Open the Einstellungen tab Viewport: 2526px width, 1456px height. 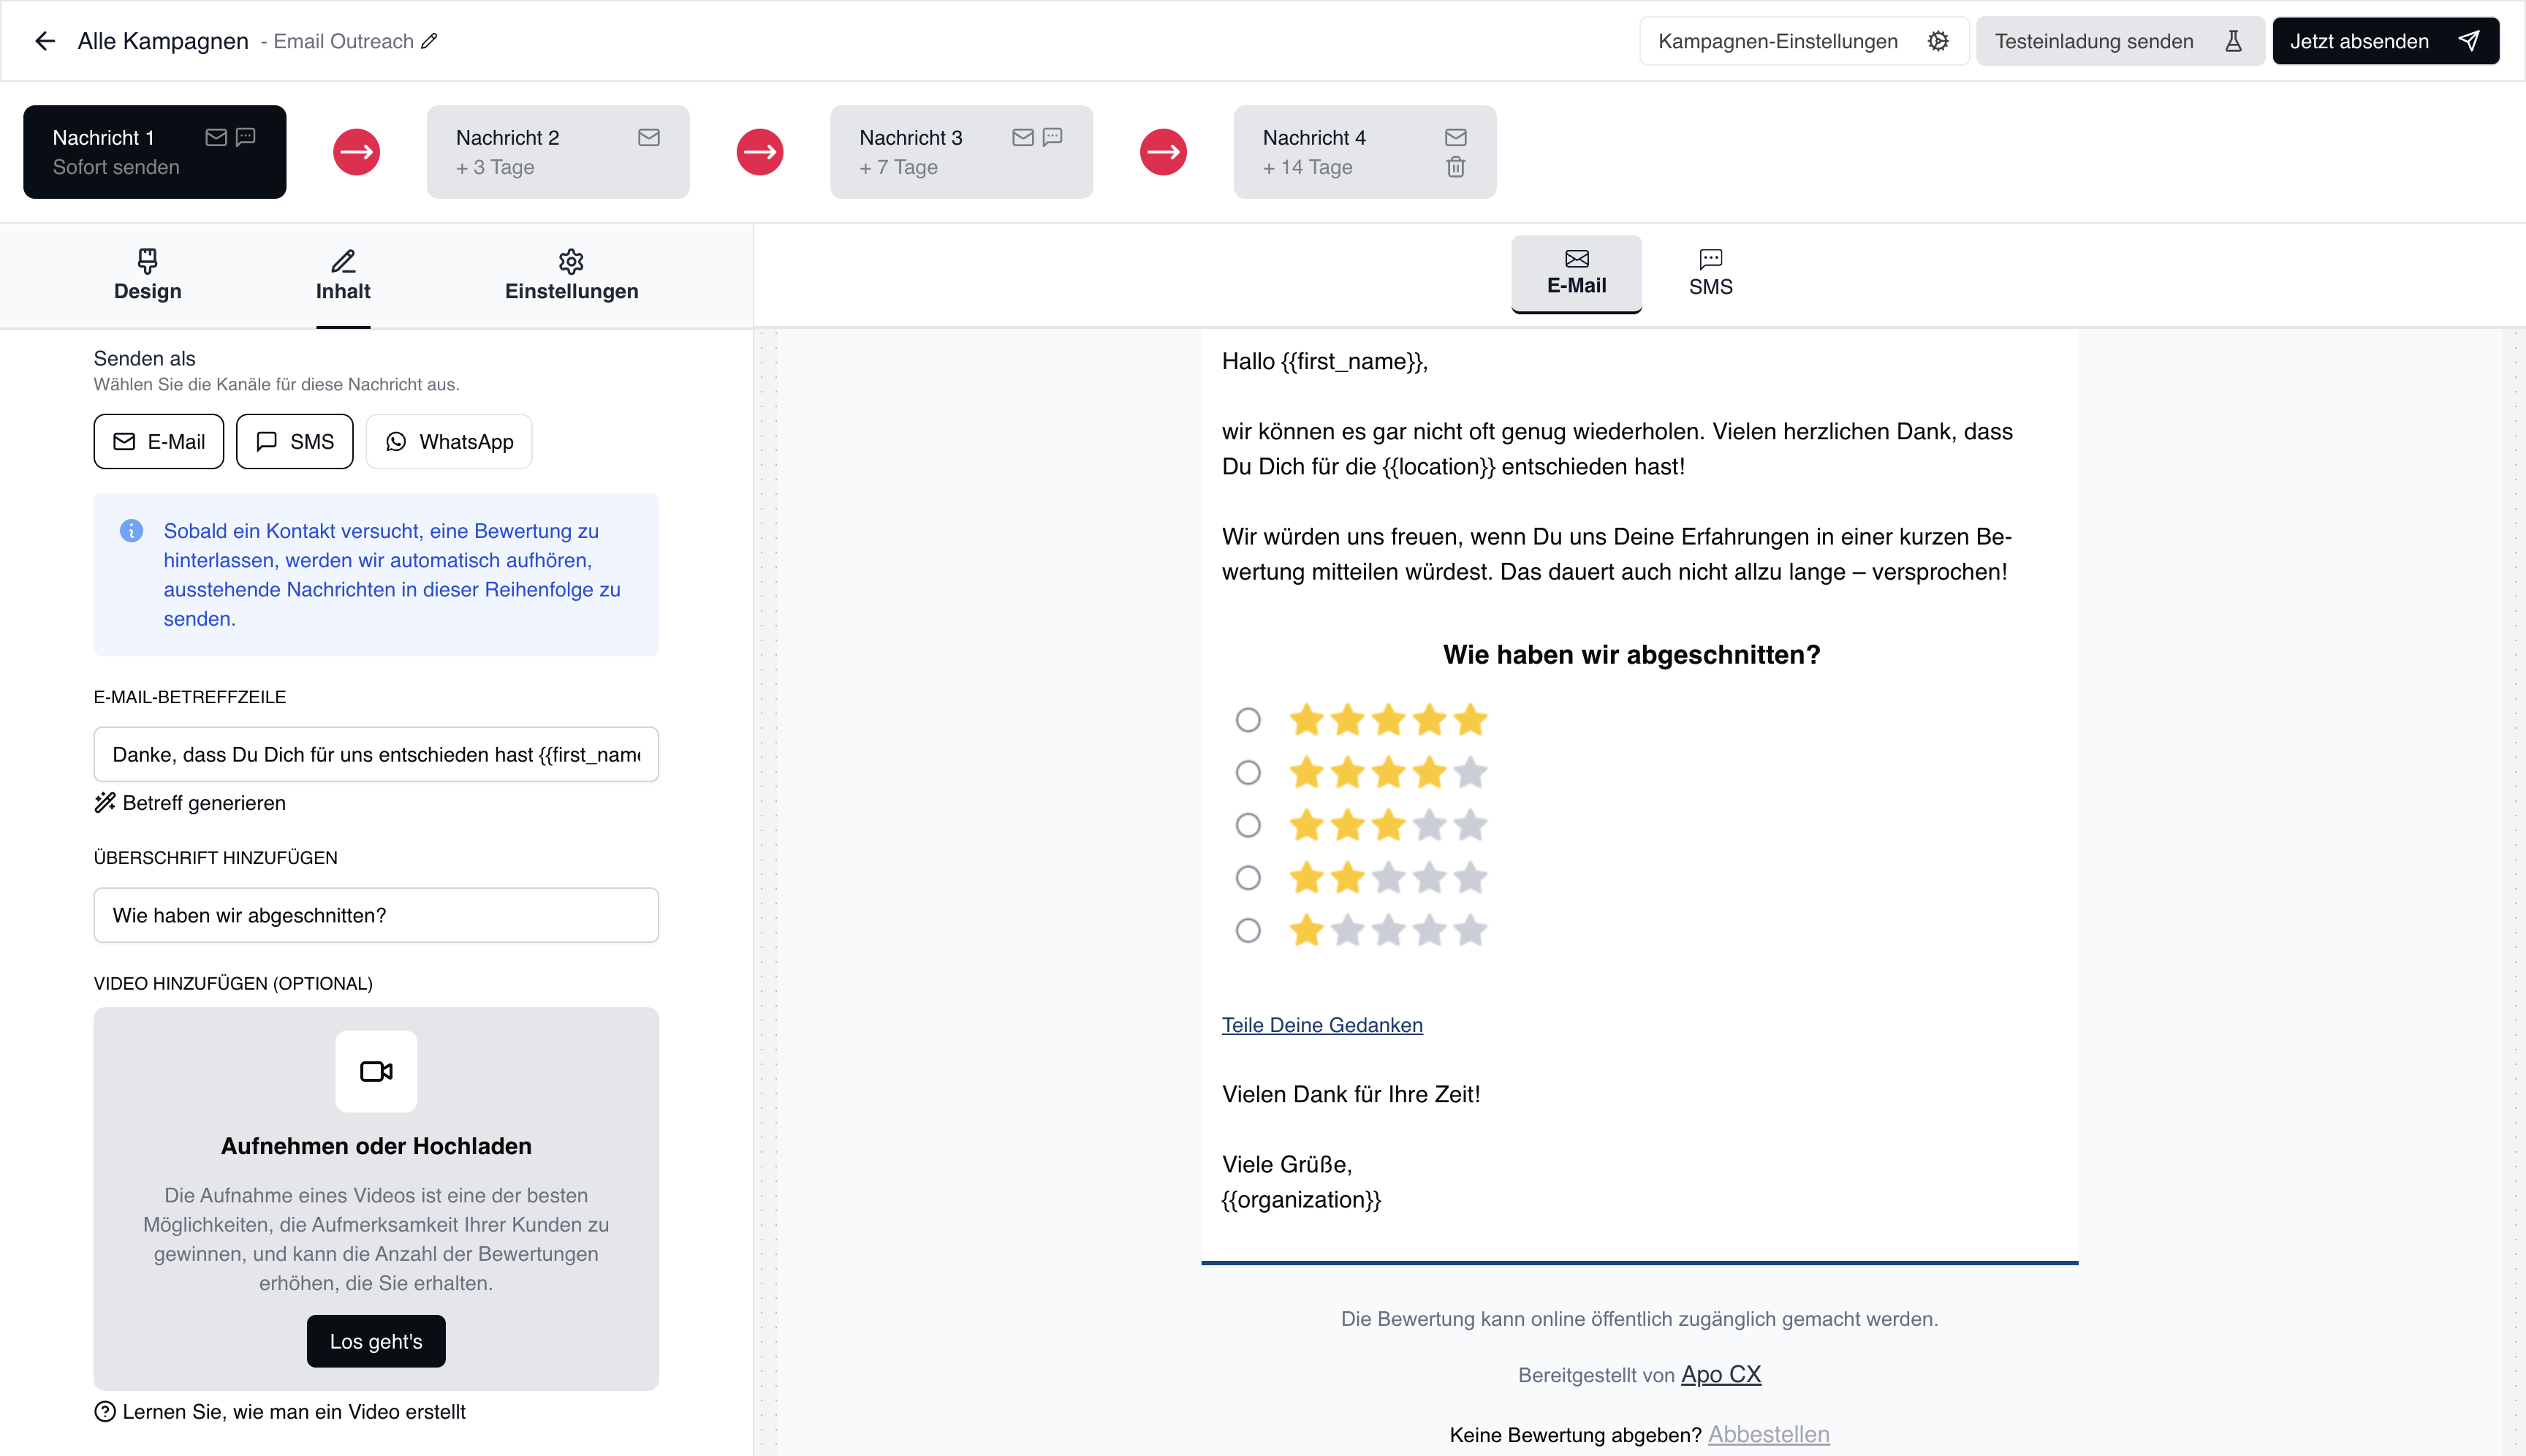(571, 275)
